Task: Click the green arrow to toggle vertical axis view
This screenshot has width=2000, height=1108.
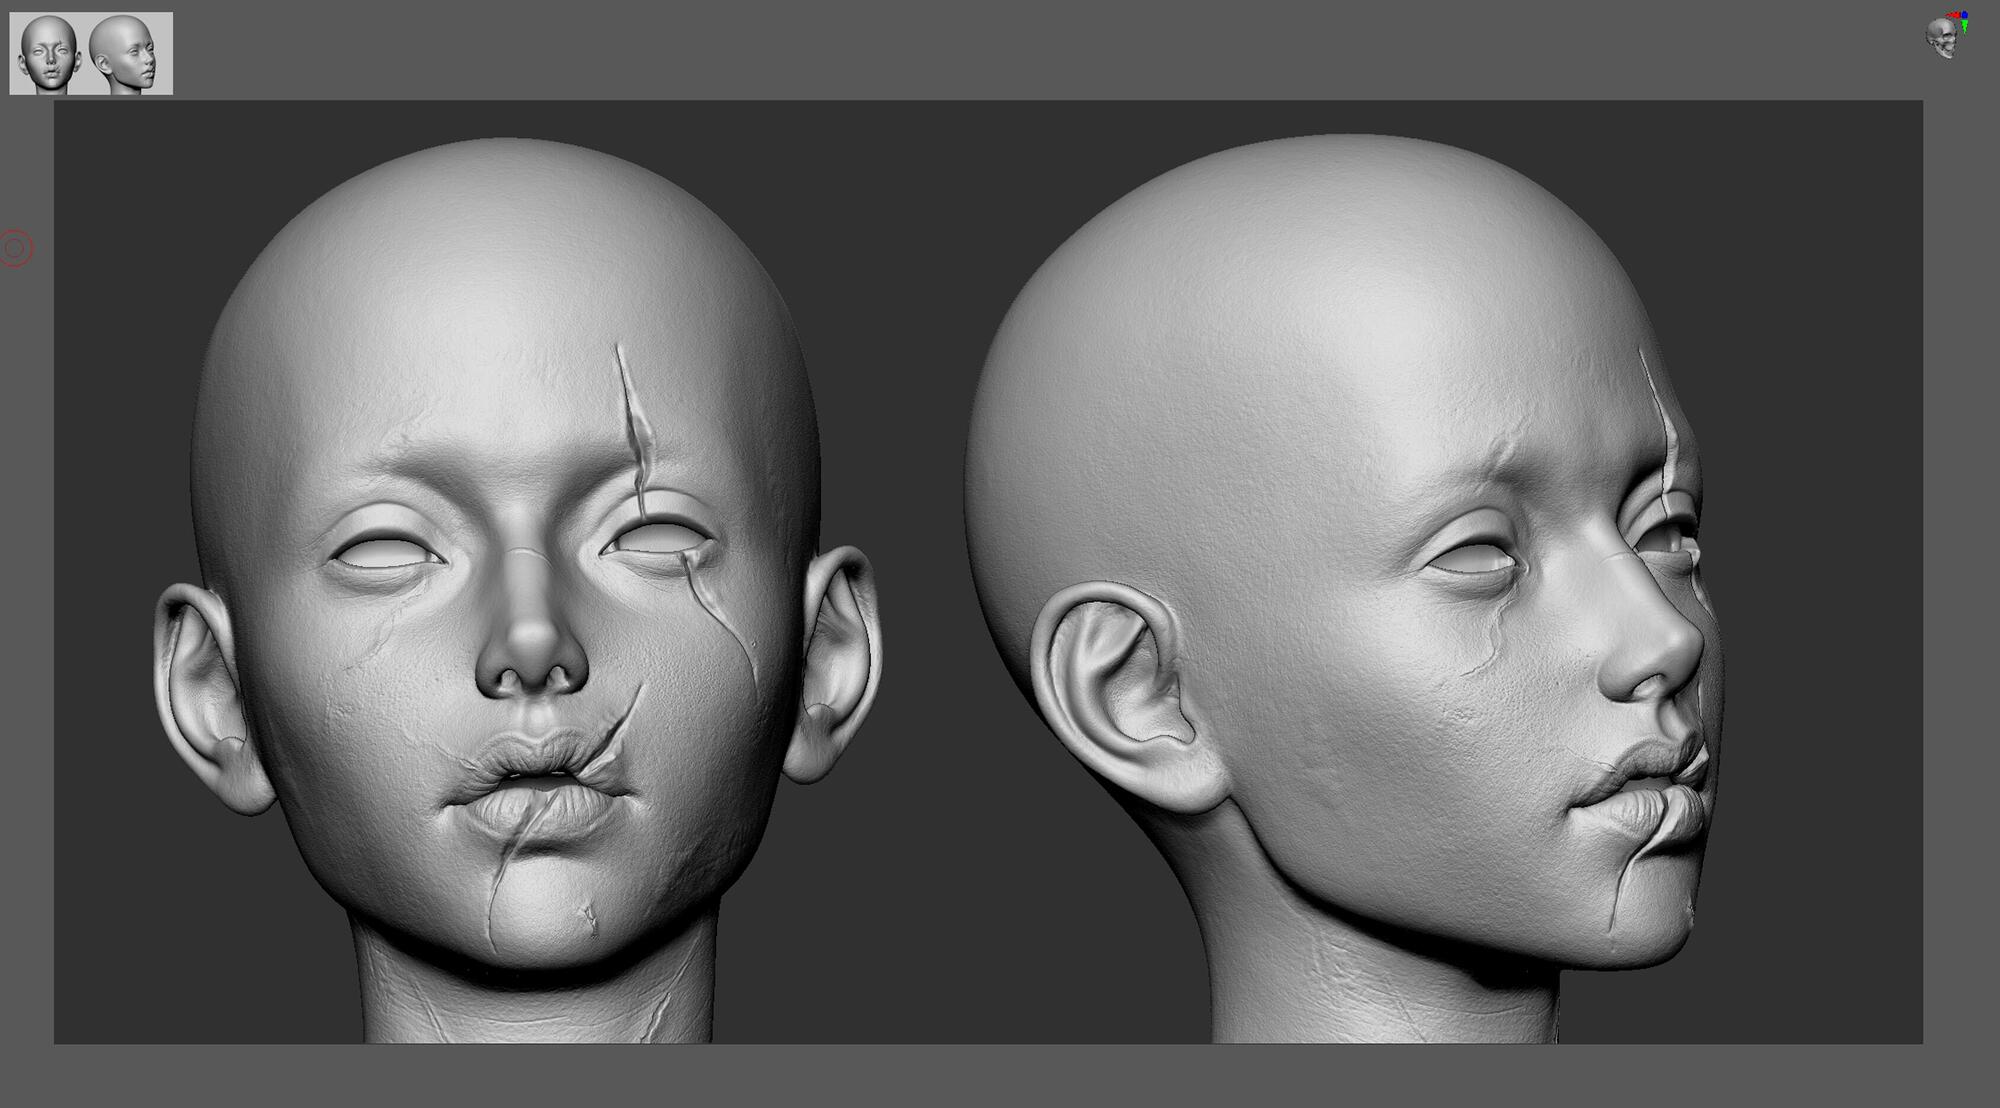Action: pyautogui.click(x=1965, y=26)
